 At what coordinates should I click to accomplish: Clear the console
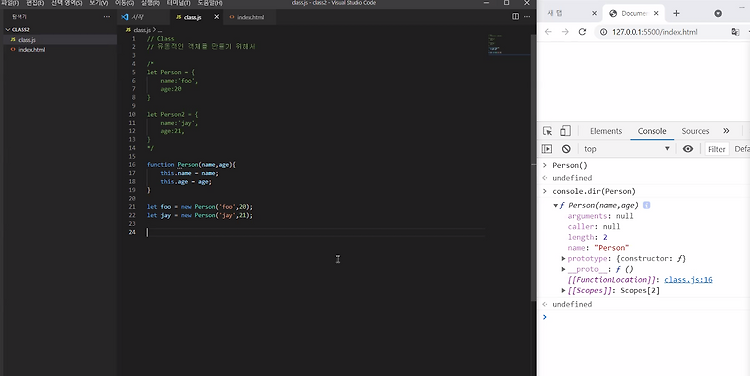[x=566, y=149]
